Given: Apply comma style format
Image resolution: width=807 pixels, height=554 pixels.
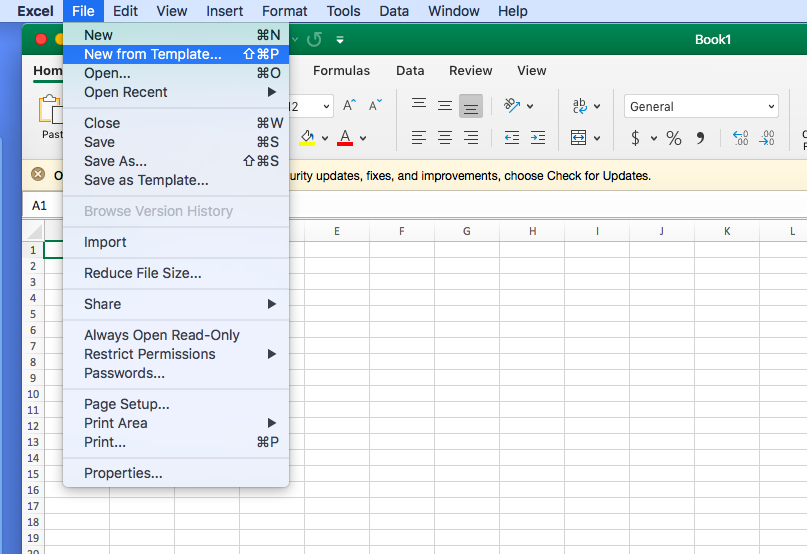Looking at the screenshot, I should [700, 138].
